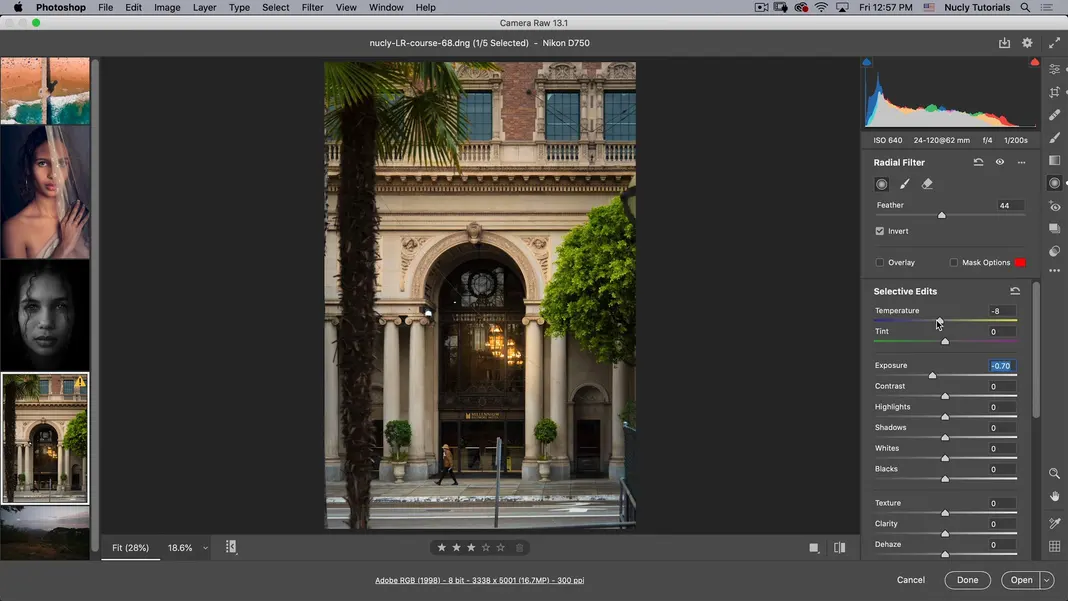Toggle full screen mode icon
The height and width of the screenshot is (601, 1068).
click(x=1054, y=43)
